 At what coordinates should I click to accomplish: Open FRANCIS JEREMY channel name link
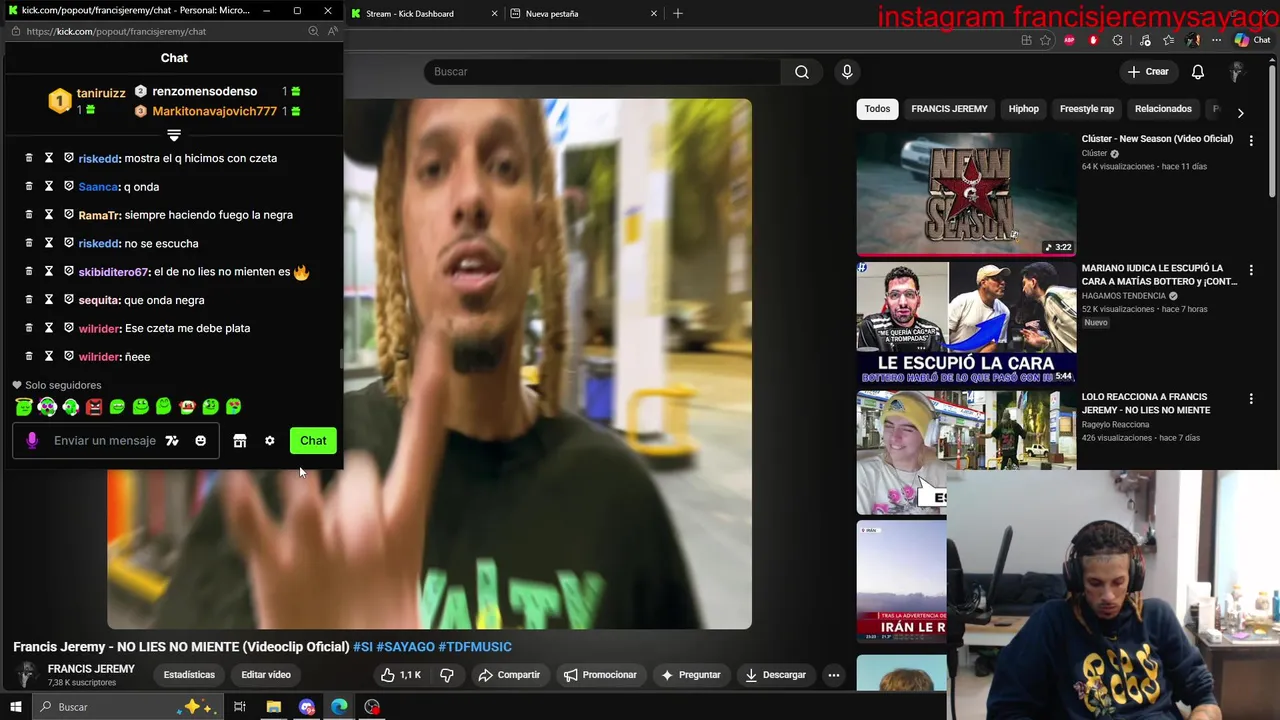91,669
